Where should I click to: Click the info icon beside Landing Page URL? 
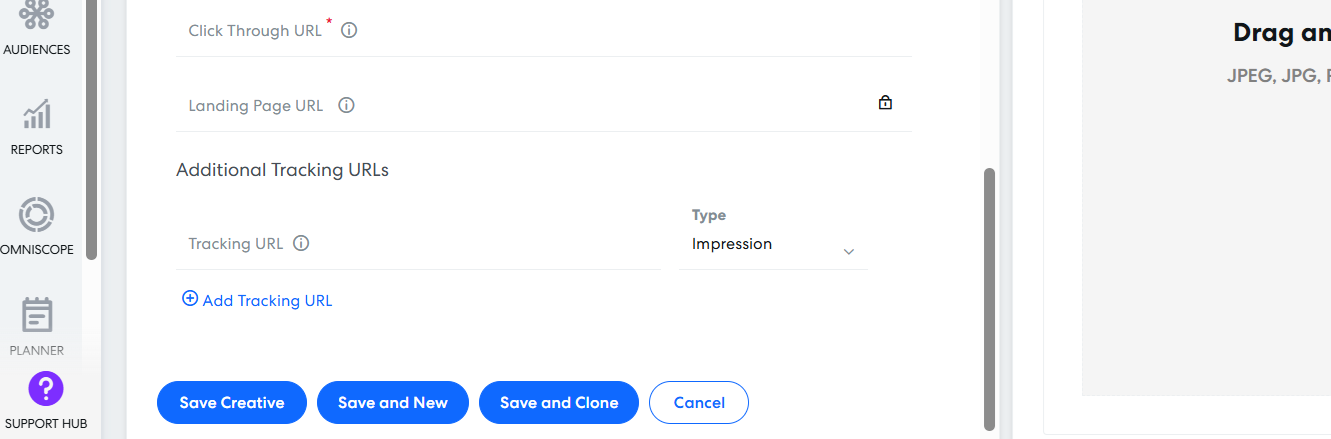[346, 105]
